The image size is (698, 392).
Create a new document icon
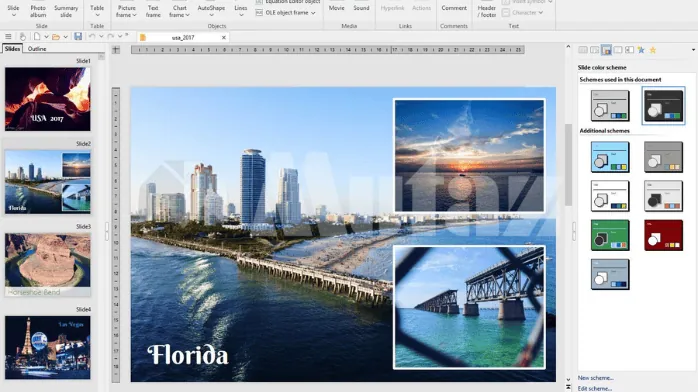37,37
